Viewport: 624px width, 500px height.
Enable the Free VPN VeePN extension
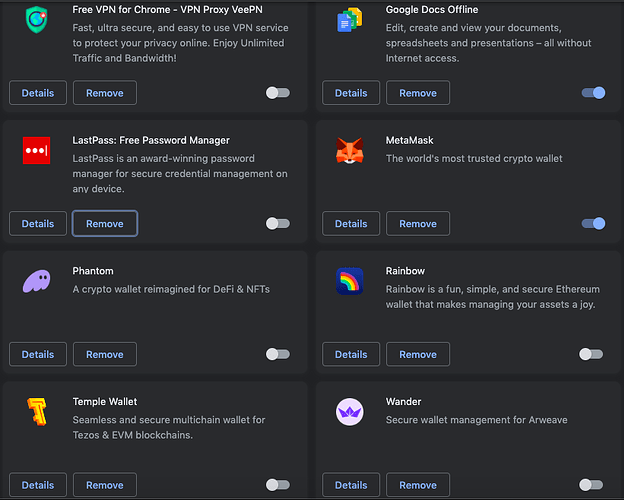pos(278,93)
